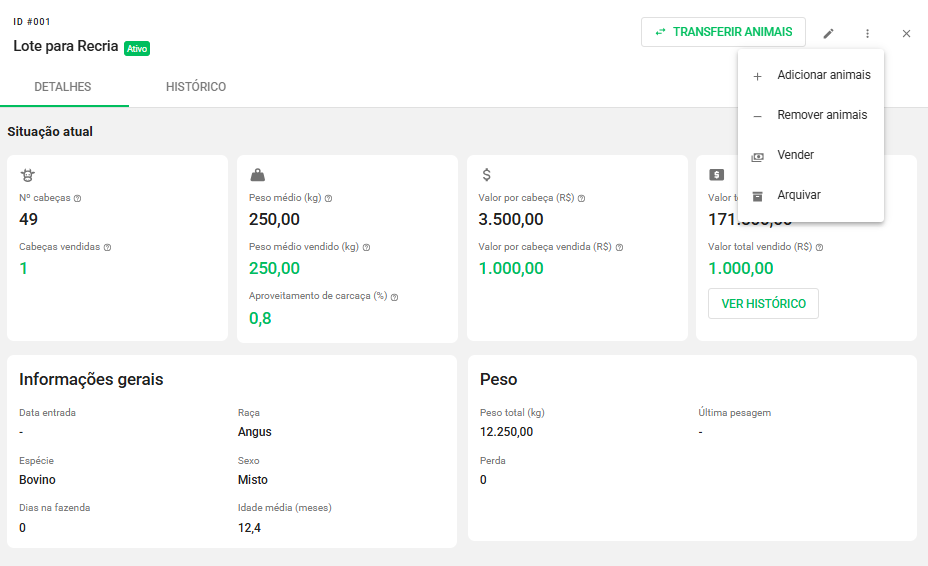Click help icon beside Valor total vendido

tap(819, 247)
